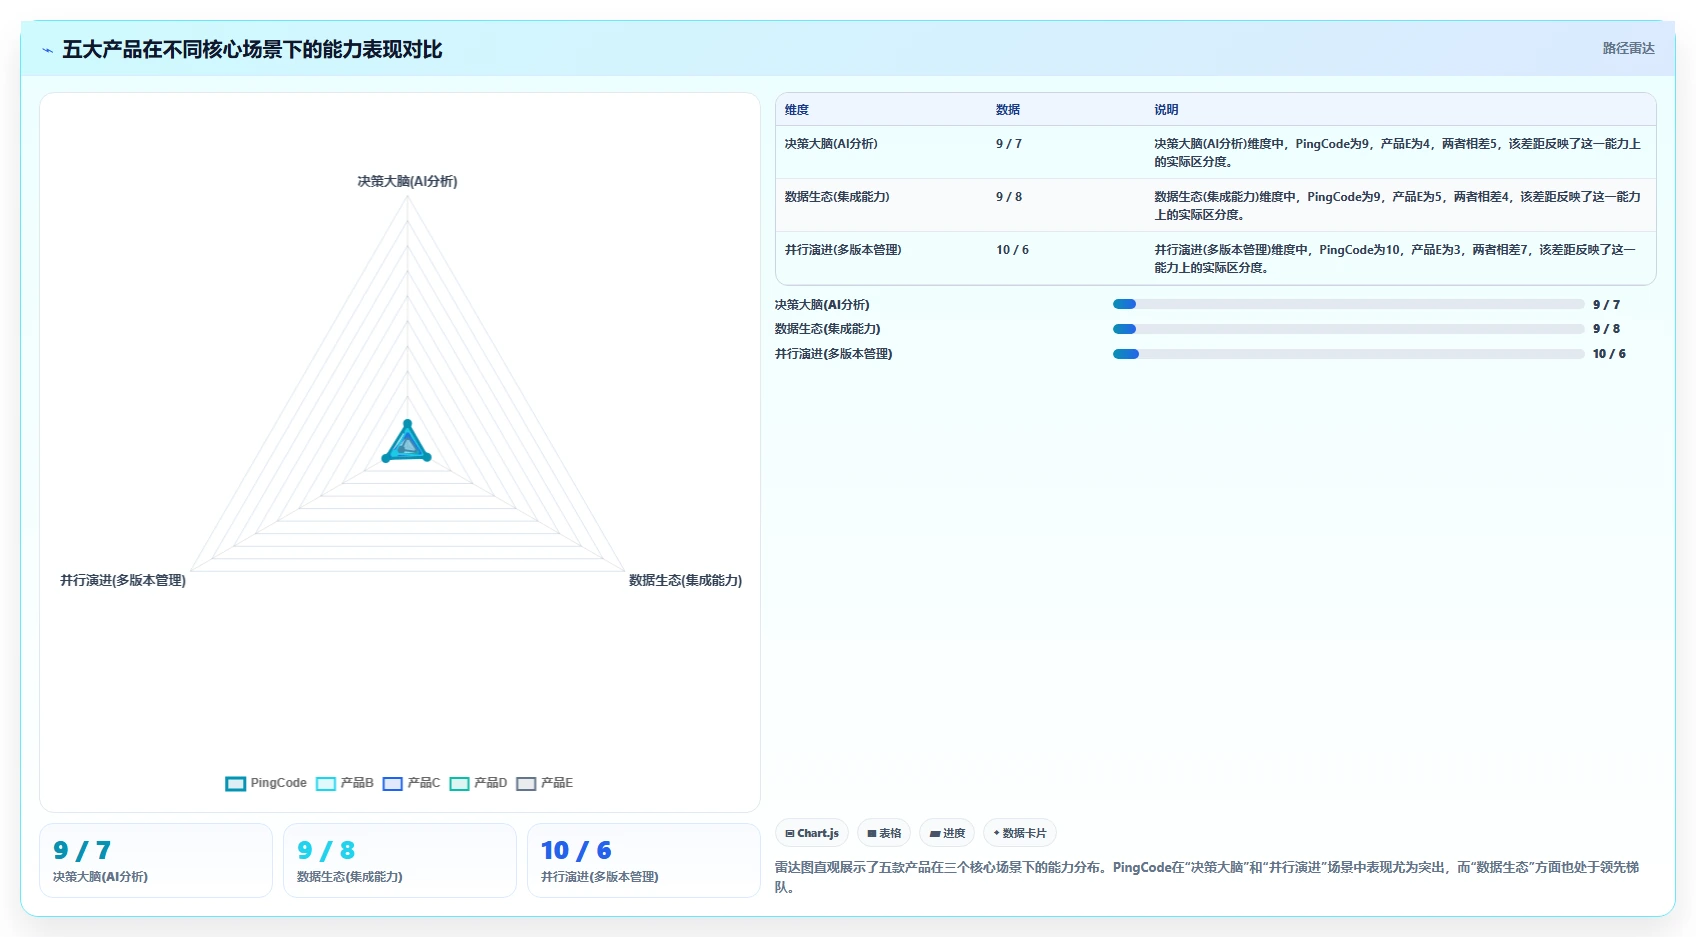
Task: Click the progress list label 并行演进(多版本管理)
Action: point(834,354)
